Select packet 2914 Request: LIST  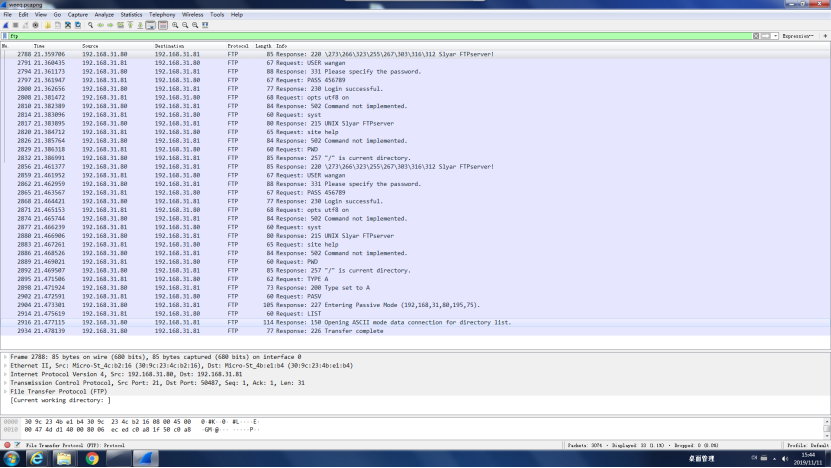[415, 314]
